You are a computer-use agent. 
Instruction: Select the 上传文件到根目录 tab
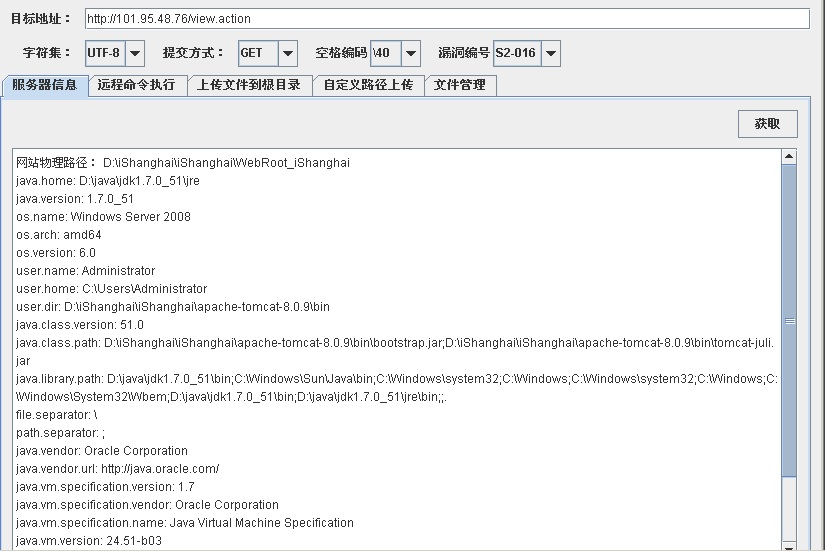tap(249, 85)
